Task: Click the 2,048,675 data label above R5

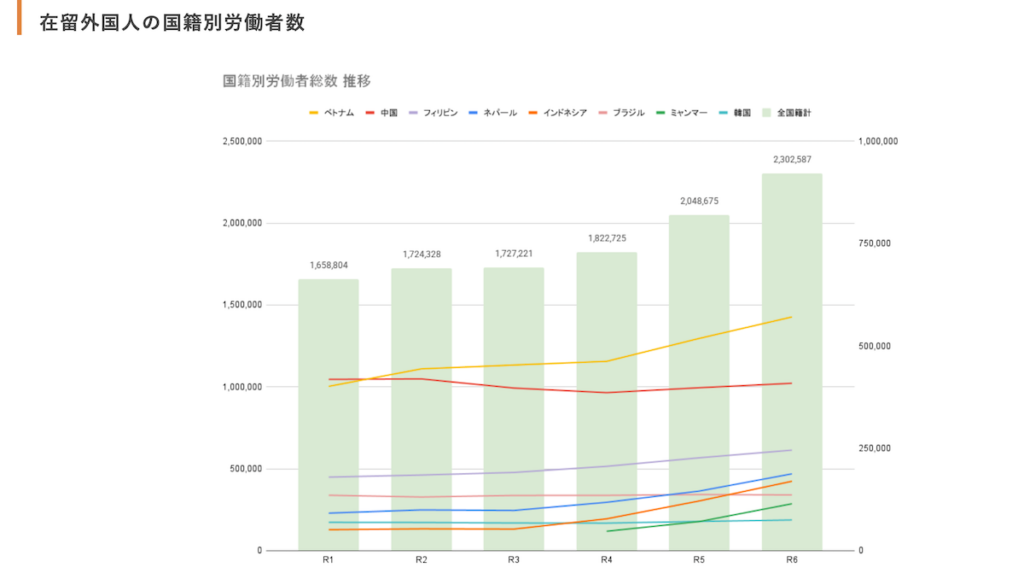Action: [699, 201]
